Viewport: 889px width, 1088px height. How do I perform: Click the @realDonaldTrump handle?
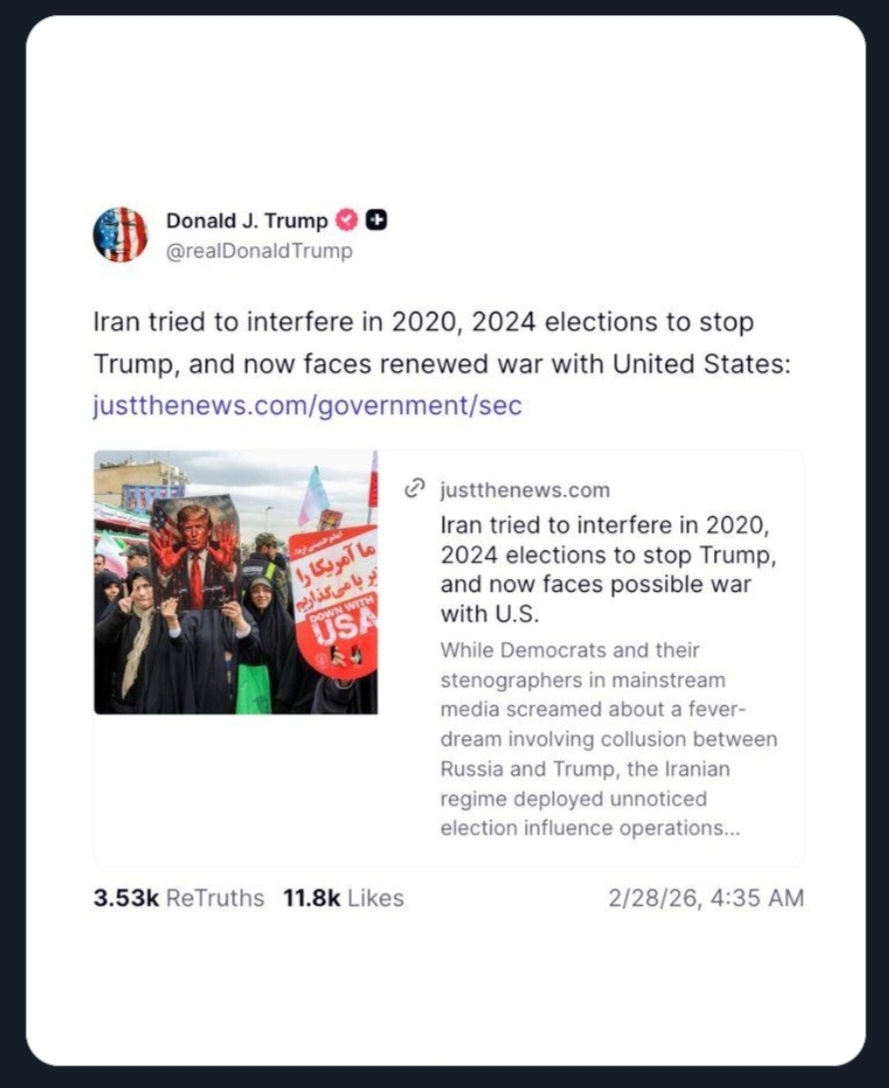click(x=259, y=251)
